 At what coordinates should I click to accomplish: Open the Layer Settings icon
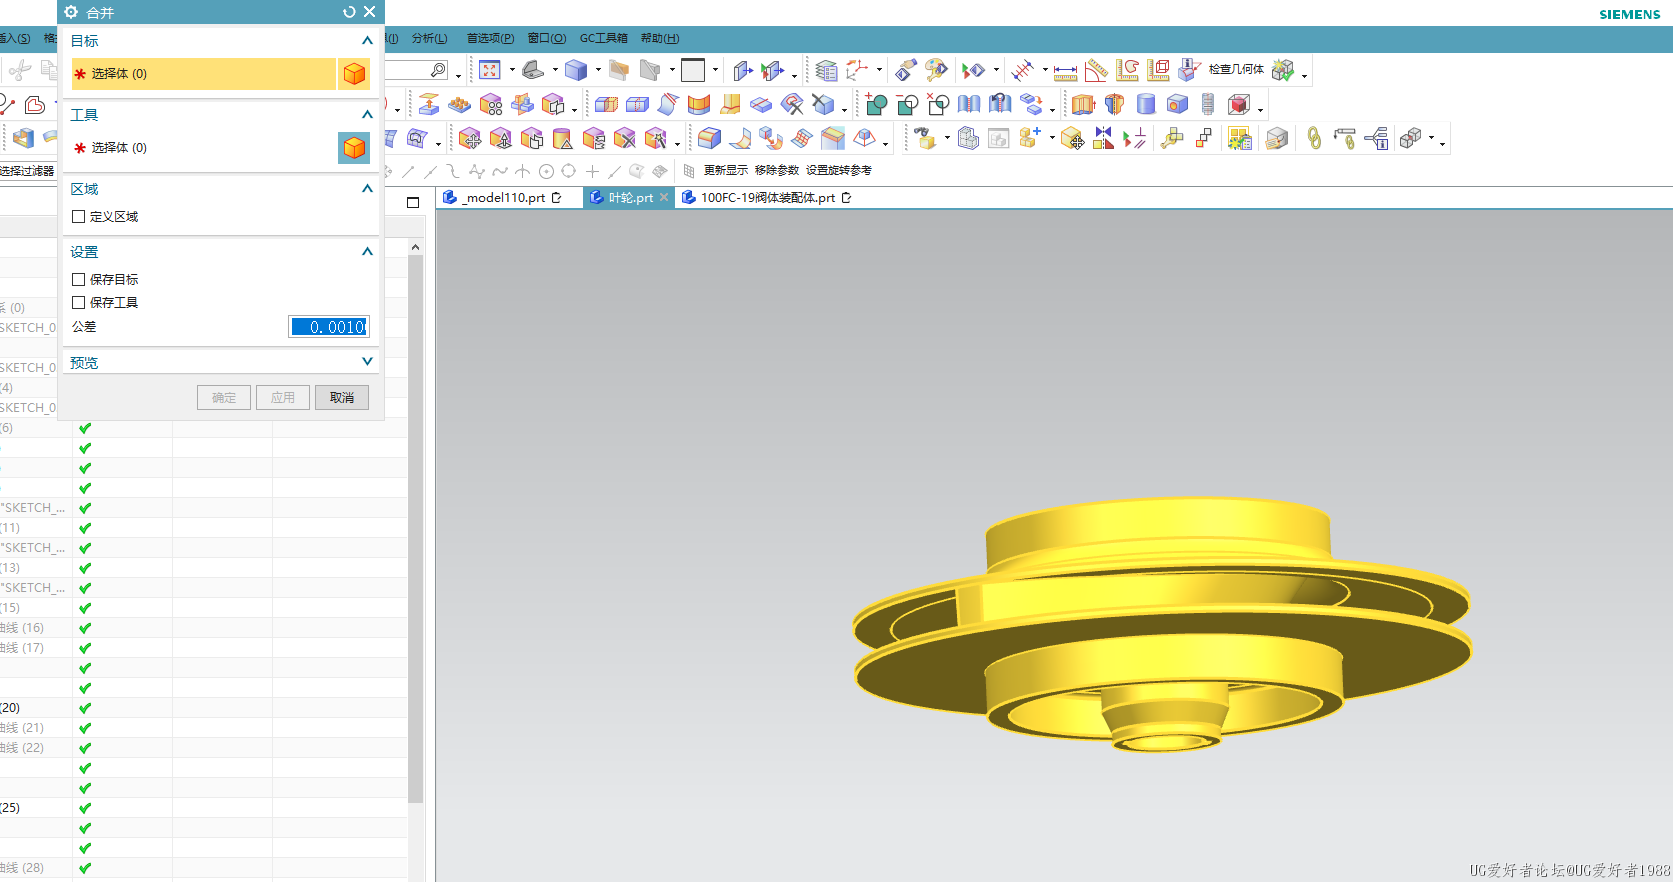point(826,70)
